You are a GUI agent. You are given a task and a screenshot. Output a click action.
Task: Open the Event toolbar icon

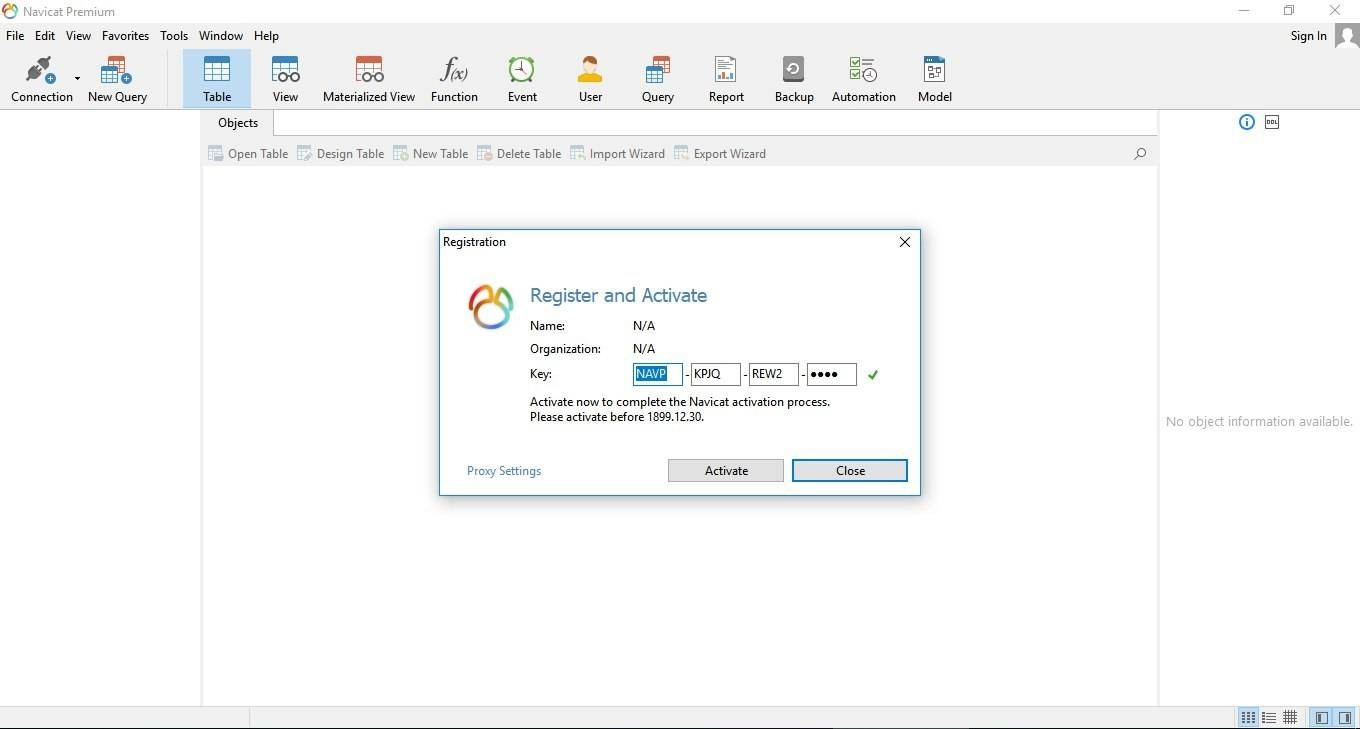pyautogui.click(x=522, y=80)
